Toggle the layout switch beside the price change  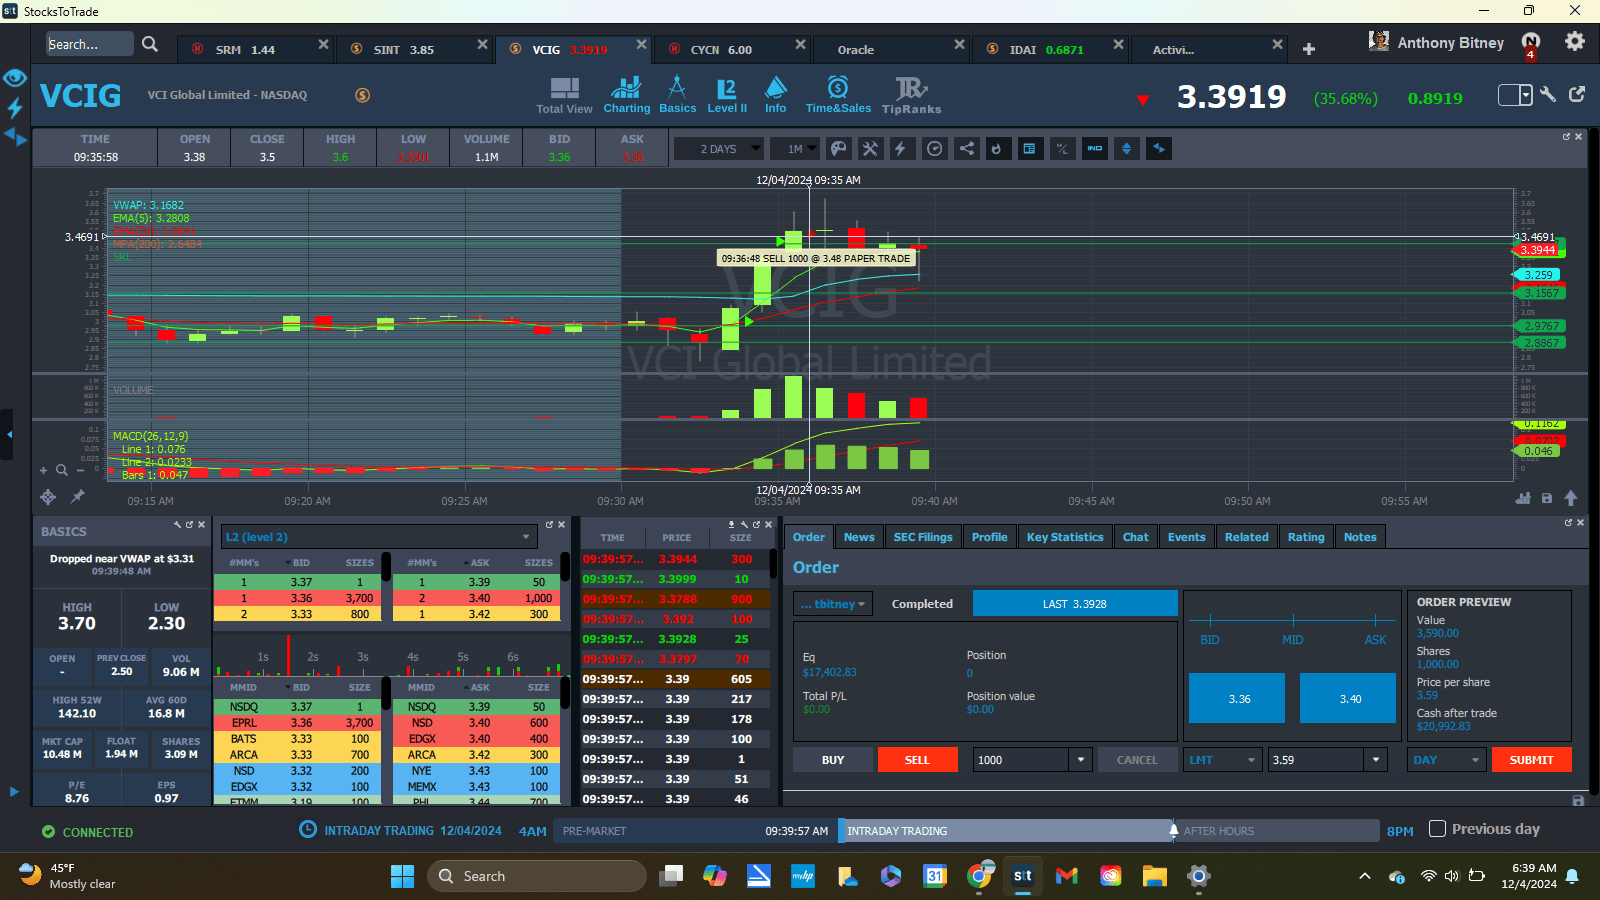point(1515,95)
